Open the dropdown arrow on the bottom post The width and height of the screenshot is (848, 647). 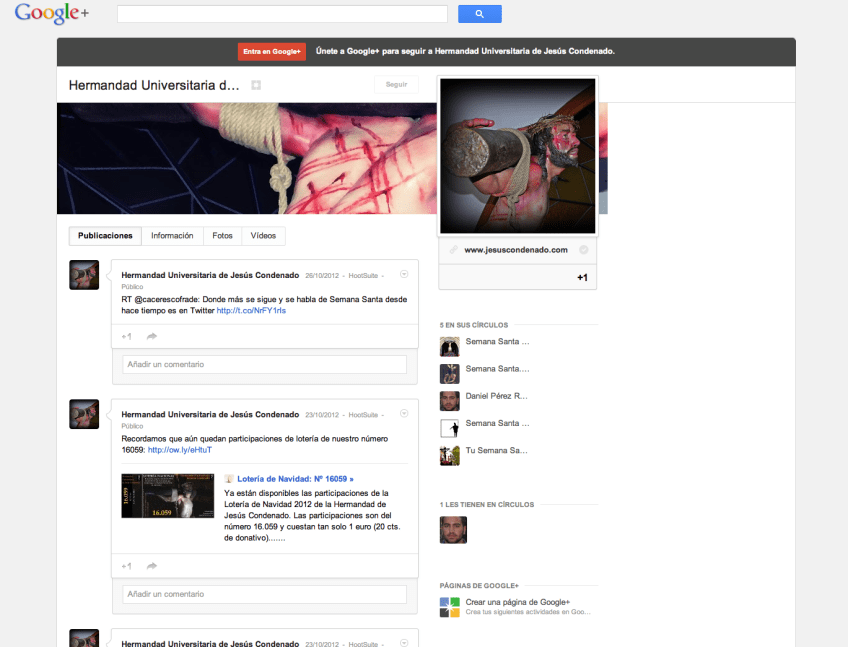(404, 640)
